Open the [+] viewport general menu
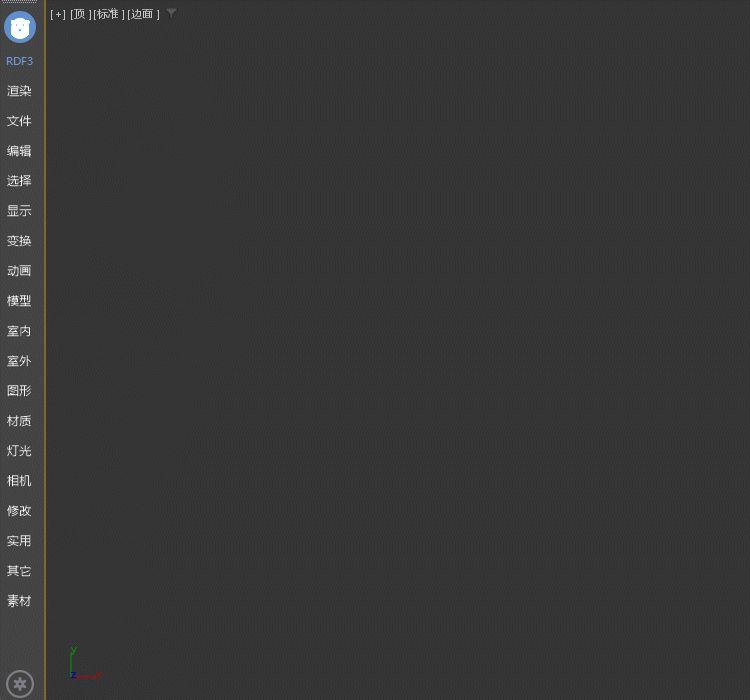The width and height of the screenshot is (750, 700). coord(58,14)
